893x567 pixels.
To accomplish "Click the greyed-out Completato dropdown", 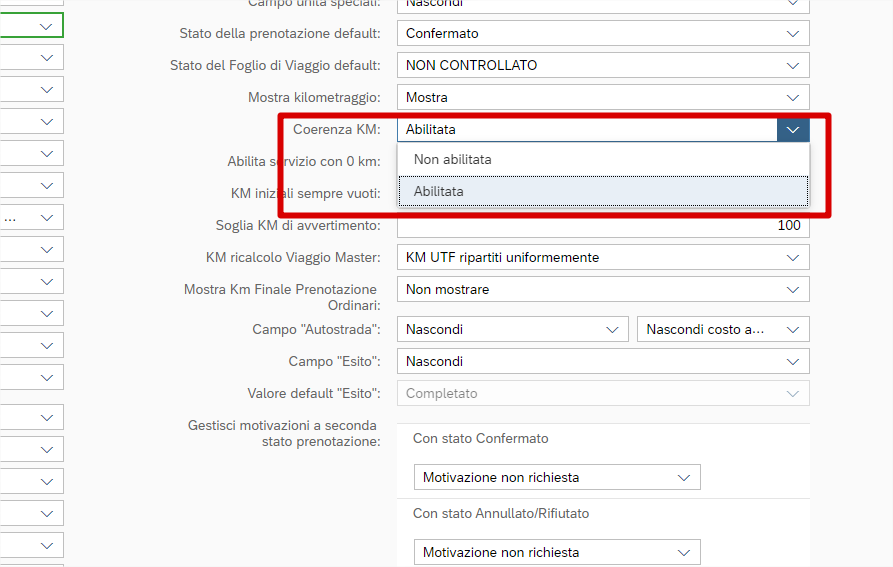I will [603, 393].
